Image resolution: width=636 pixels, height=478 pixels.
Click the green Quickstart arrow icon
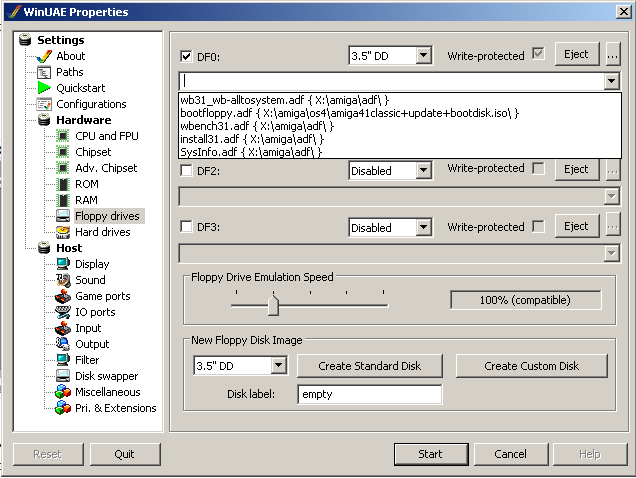[x=44, y=88]
